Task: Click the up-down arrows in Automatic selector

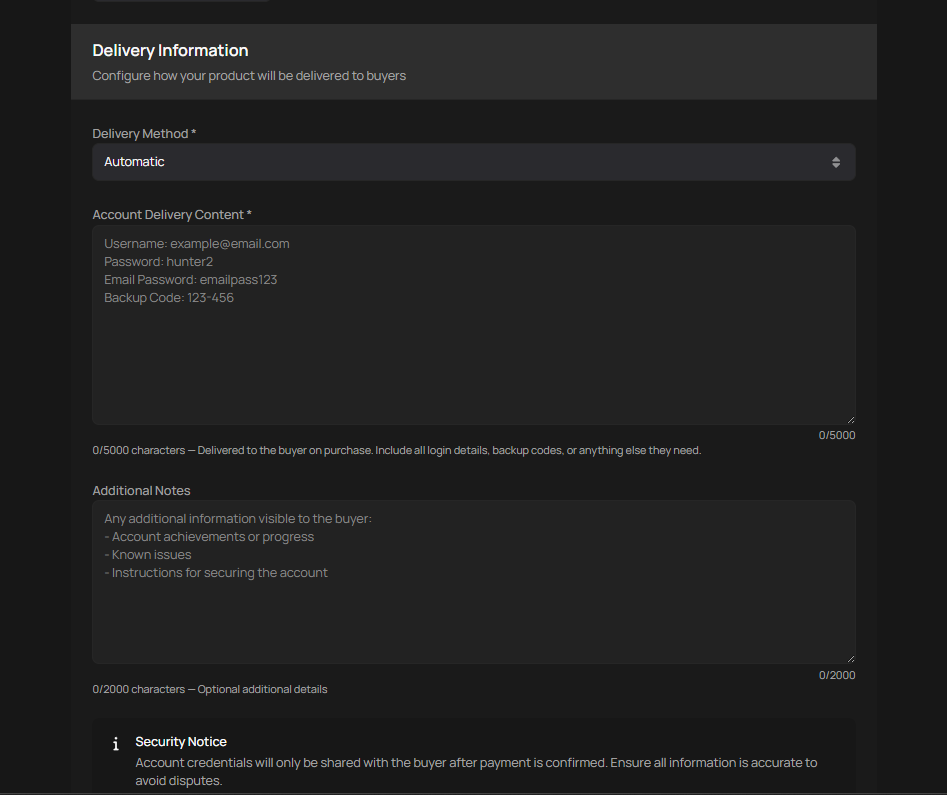Action: pos(836,162)
